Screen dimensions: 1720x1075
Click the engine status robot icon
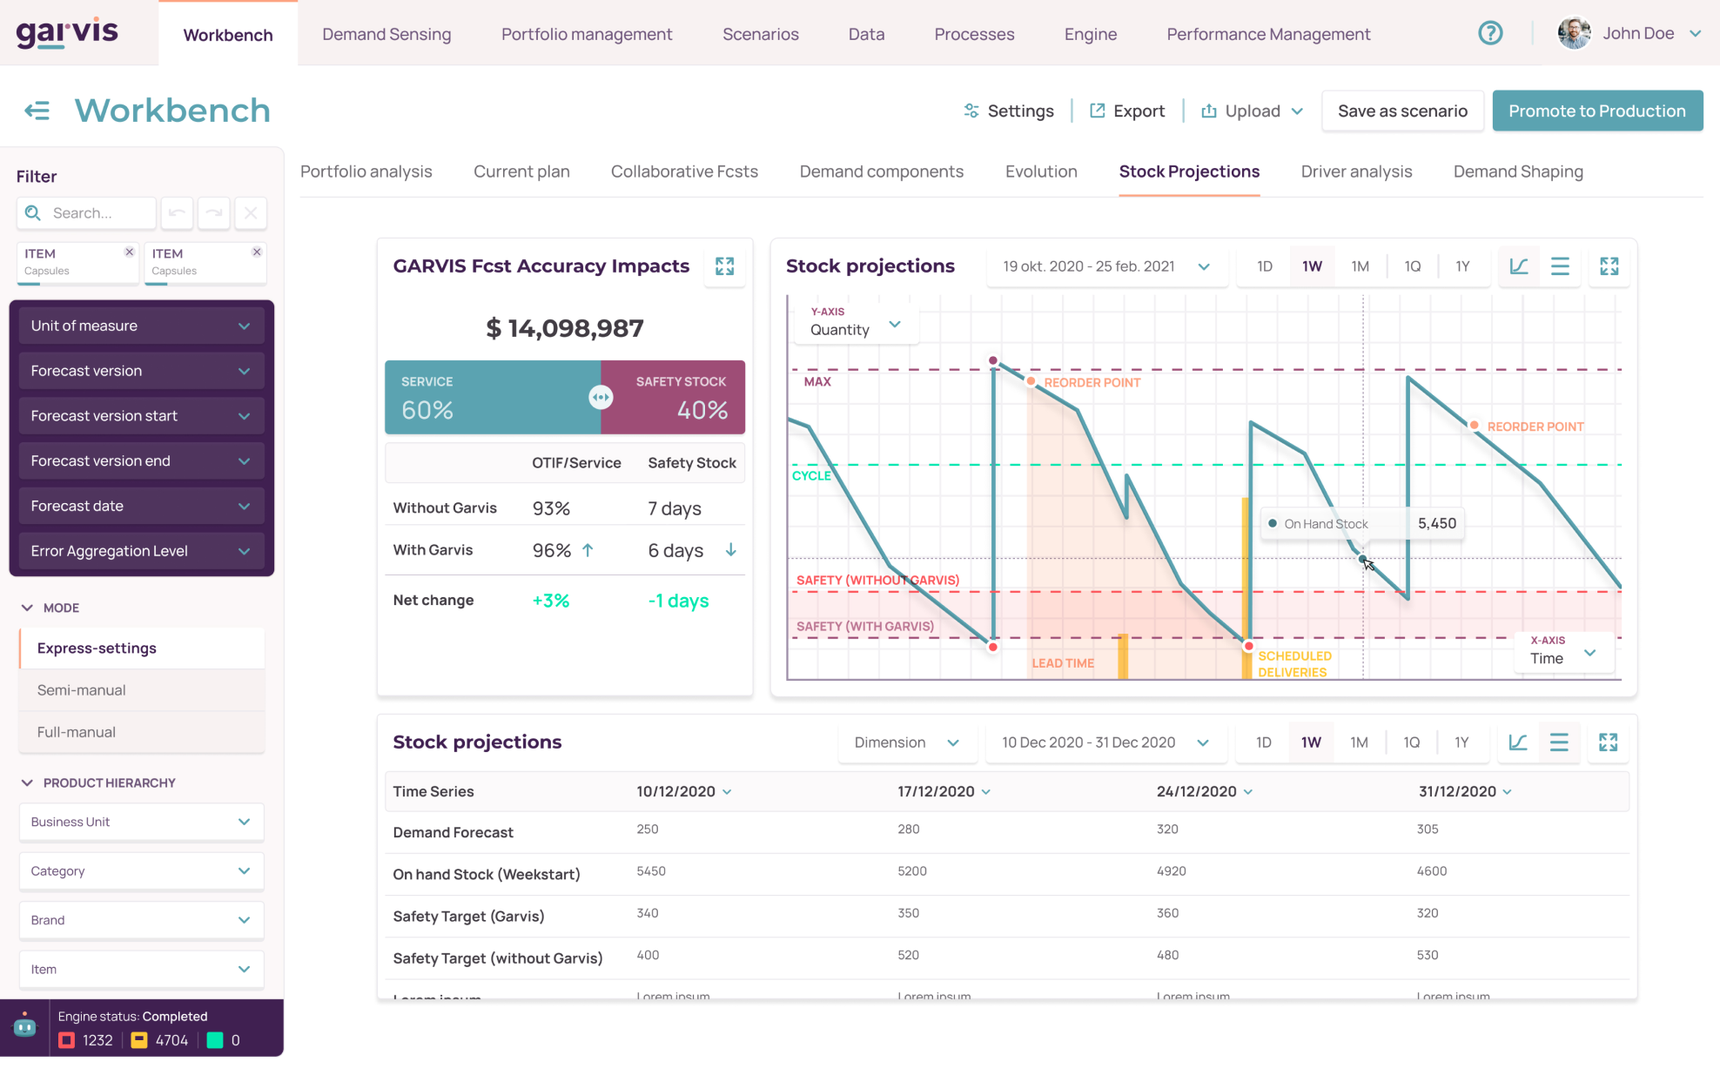[x=25, y=1027]
